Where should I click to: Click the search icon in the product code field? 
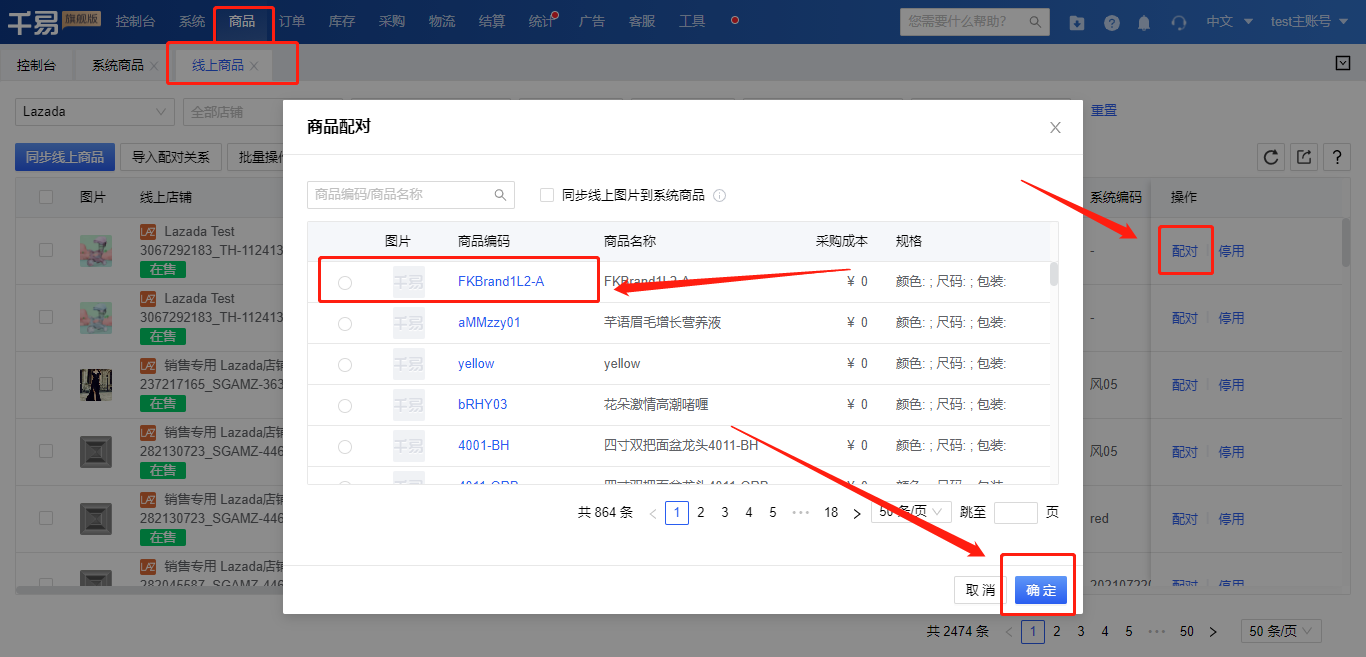tap(500, 195)
